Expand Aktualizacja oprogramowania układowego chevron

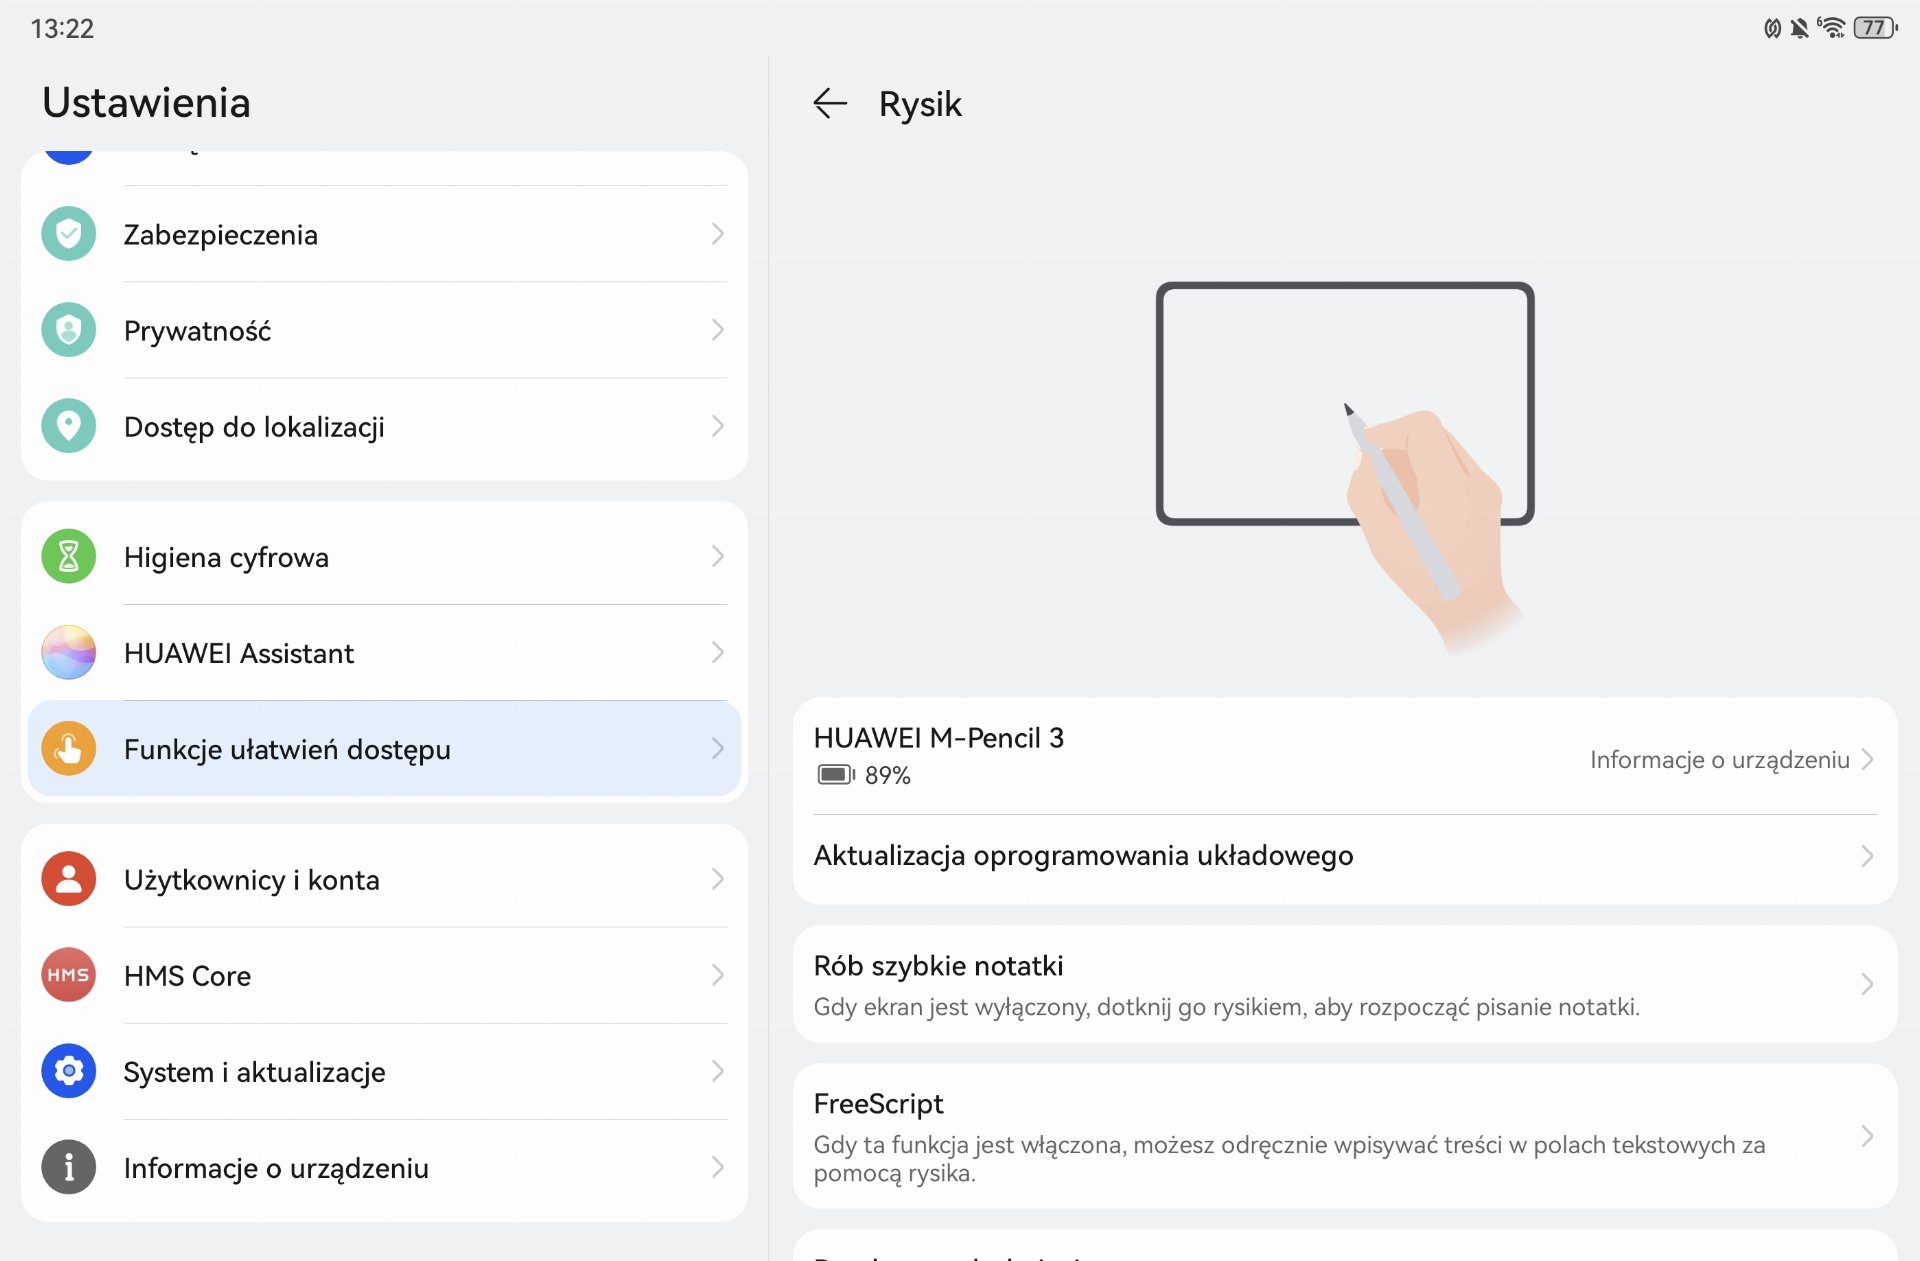coord(1867,856)
